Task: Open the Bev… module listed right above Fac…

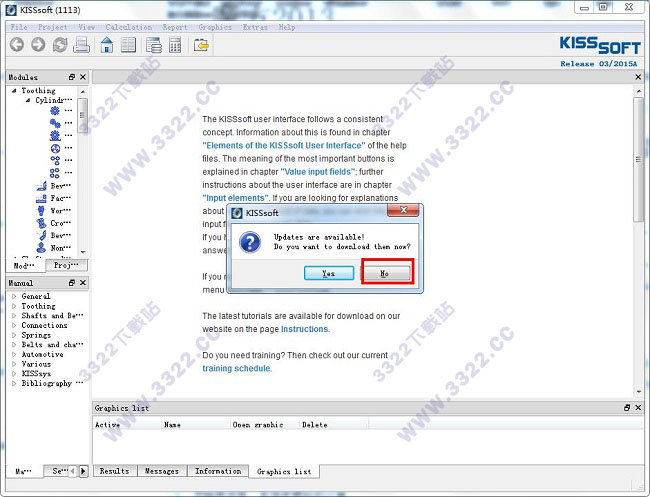Action: pyautogui.click(x=54, y=186)
